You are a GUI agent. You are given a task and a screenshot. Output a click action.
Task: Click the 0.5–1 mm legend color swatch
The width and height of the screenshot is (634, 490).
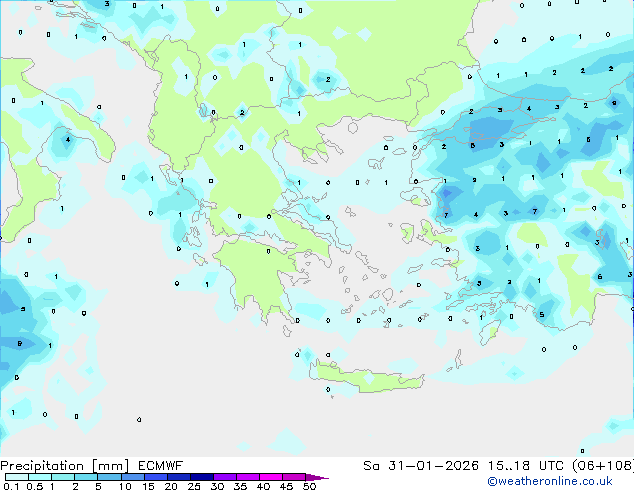(40, 477)
